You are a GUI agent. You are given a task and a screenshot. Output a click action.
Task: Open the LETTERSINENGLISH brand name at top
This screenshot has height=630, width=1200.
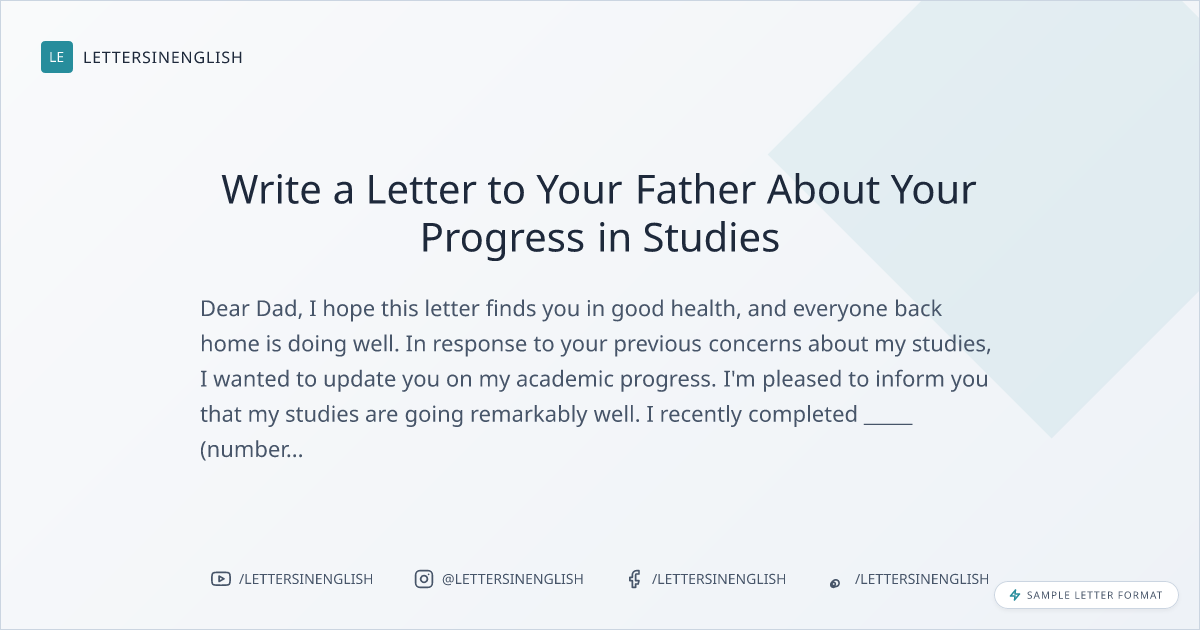[x=163, y=58]
